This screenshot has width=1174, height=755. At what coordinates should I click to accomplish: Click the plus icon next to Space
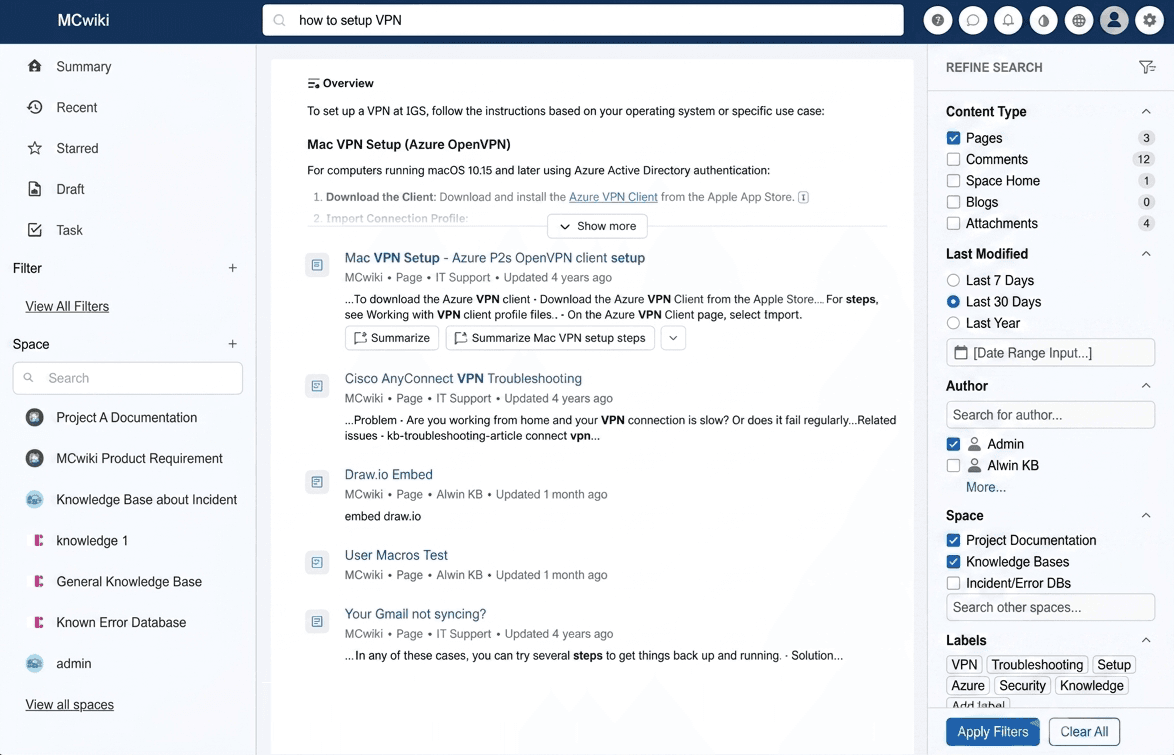pos(233,344)
